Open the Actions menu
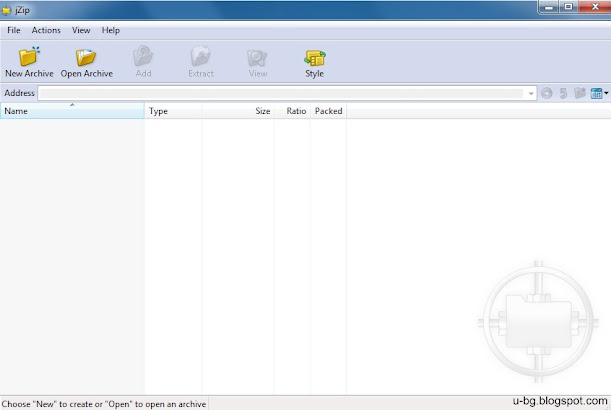The height and width of the screenshot is (410, 611). point(46,30)
